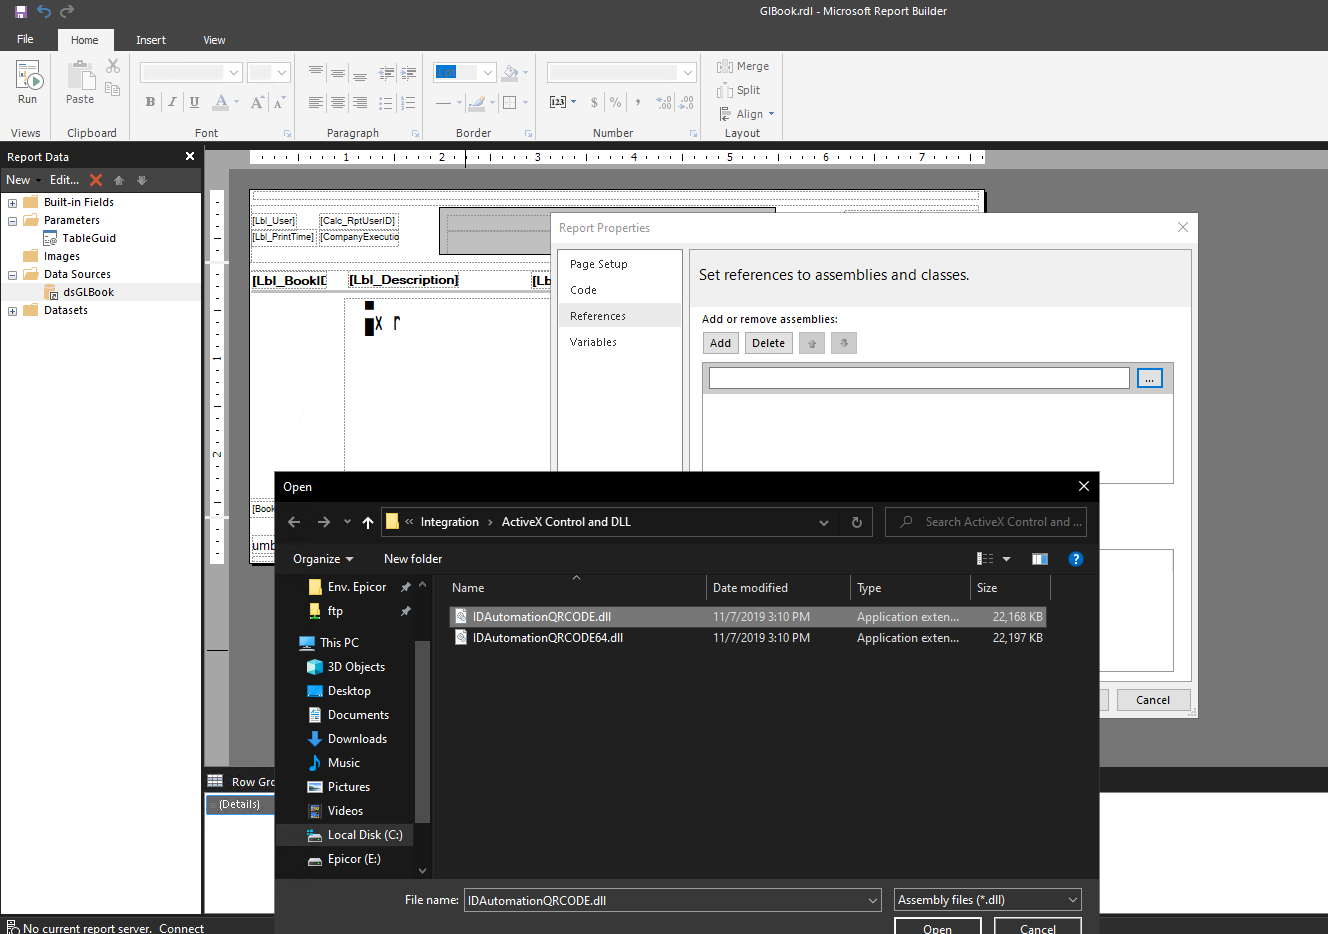Select Local Disk (C:) in navigation pane
The image size is (1328, 934).
364,835
